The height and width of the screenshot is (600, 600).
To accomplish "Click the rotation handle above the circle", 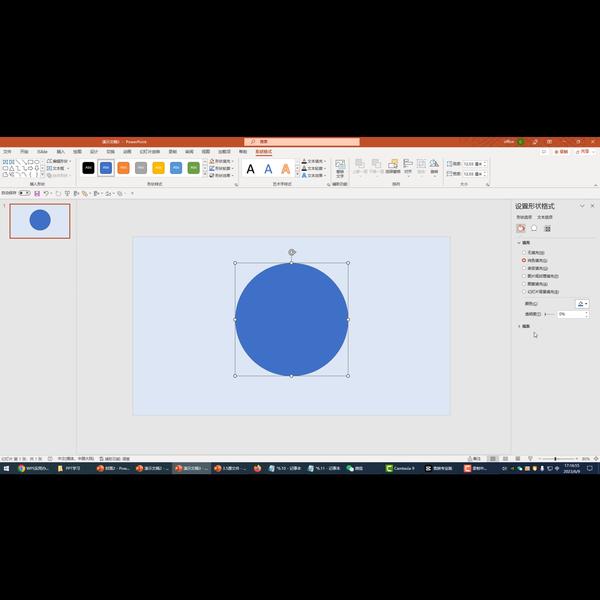I will [292, 252].
